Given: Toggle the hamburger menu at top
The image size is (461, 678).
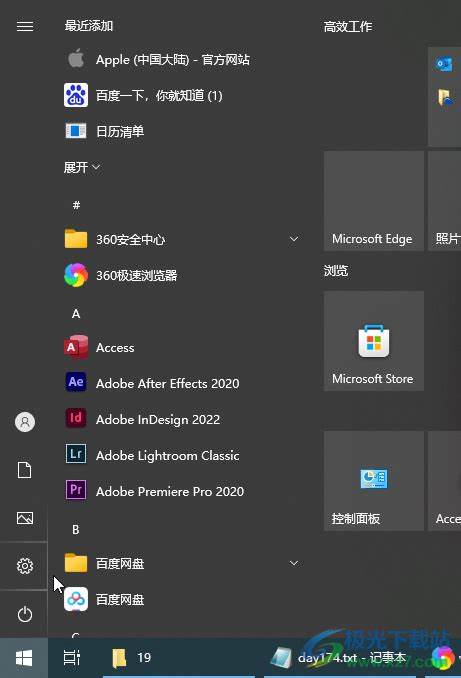Looking at the screenshot, I should [x=25, y=26].
